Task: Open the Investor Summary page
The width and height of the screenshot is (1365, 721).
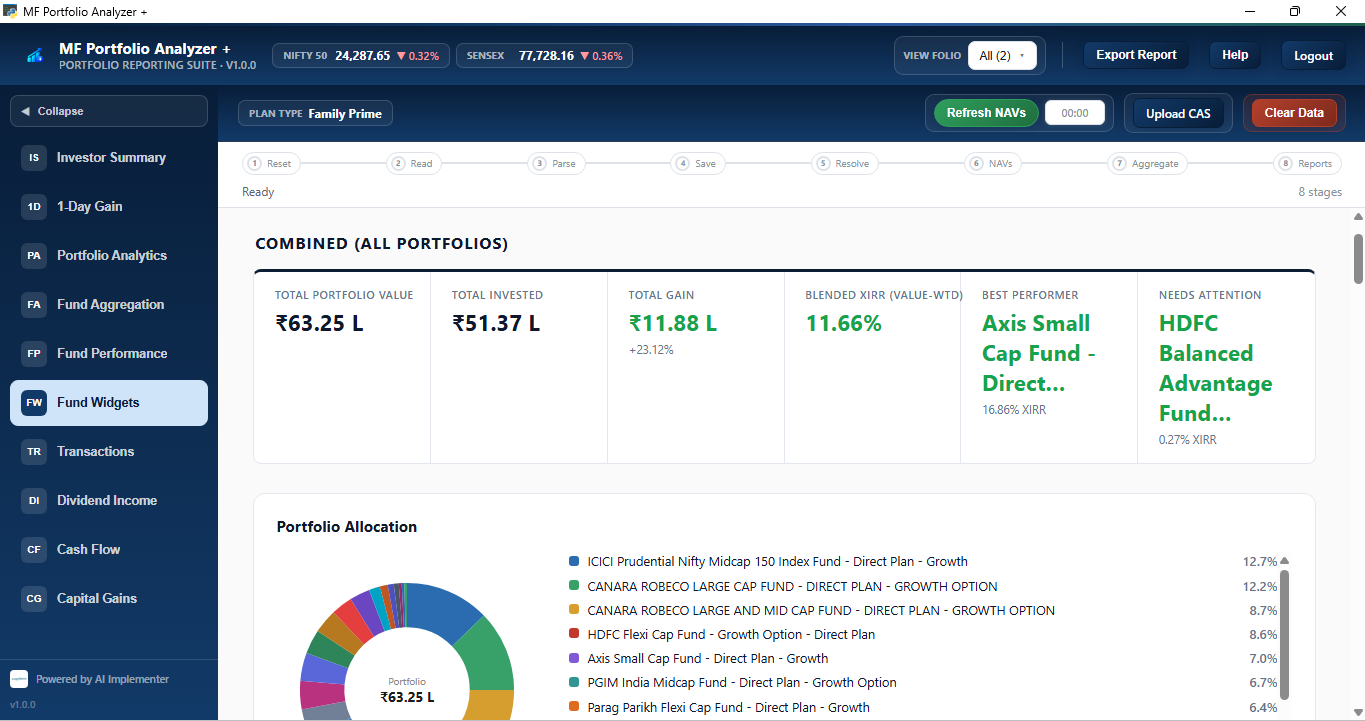Action: point(109,158)
